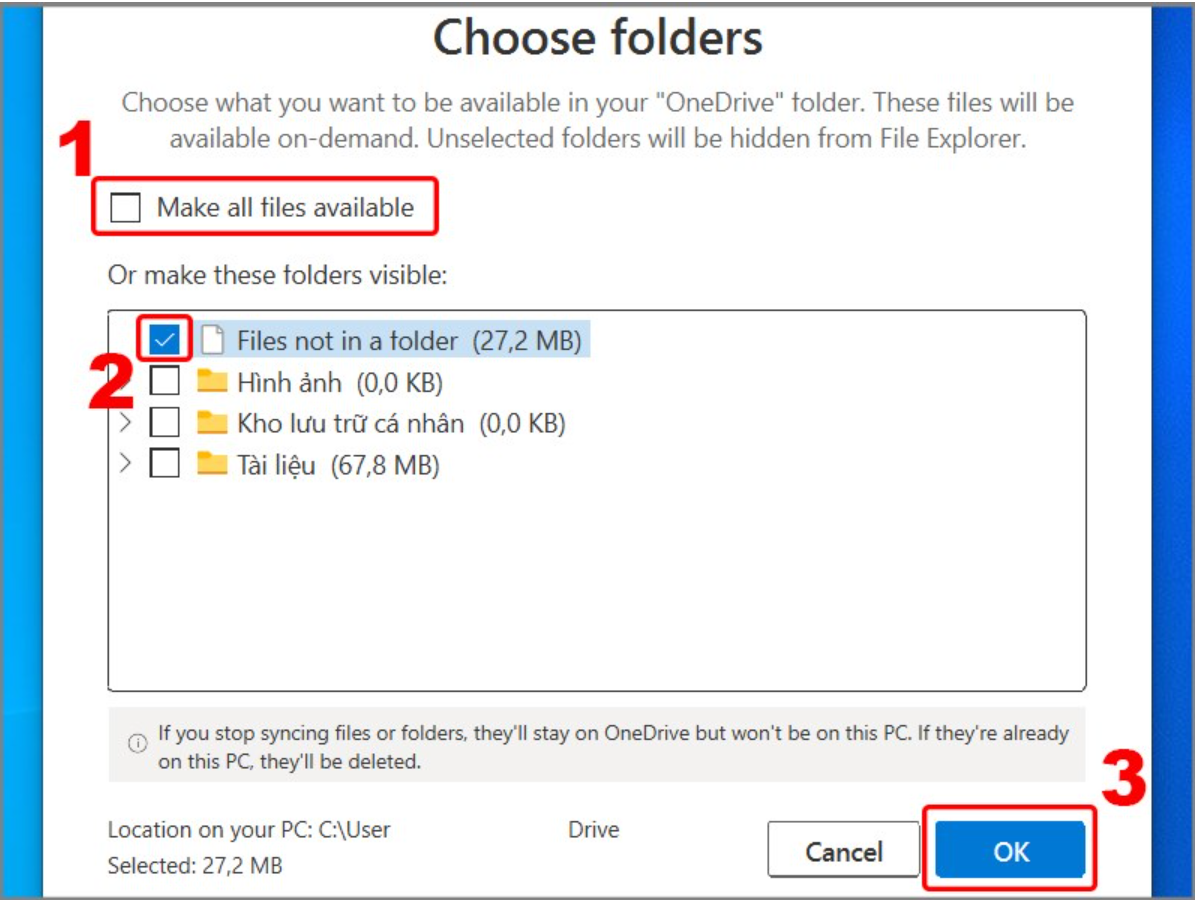Confirm the selection with the OK button
Screen dimensions: 1195x900
click(1010, 850)
